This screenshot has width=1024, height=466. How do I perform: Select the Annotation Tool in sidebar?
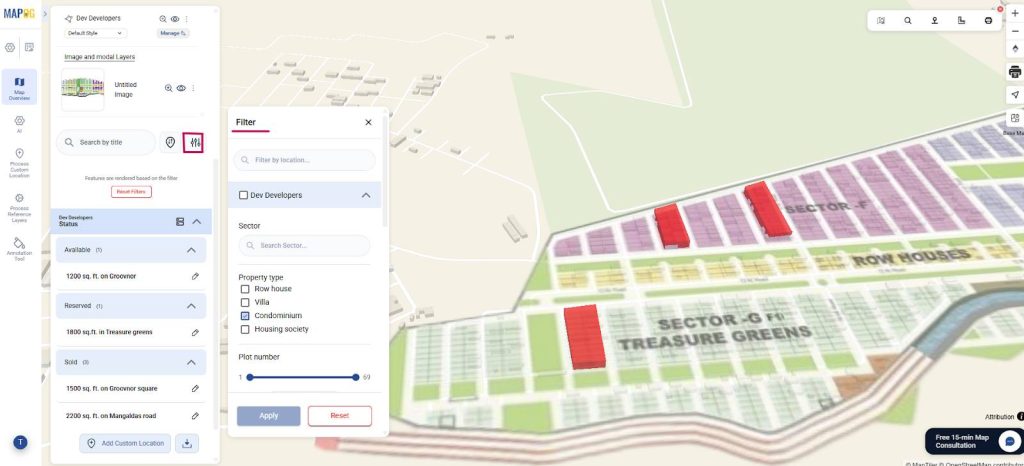point(19,250)
